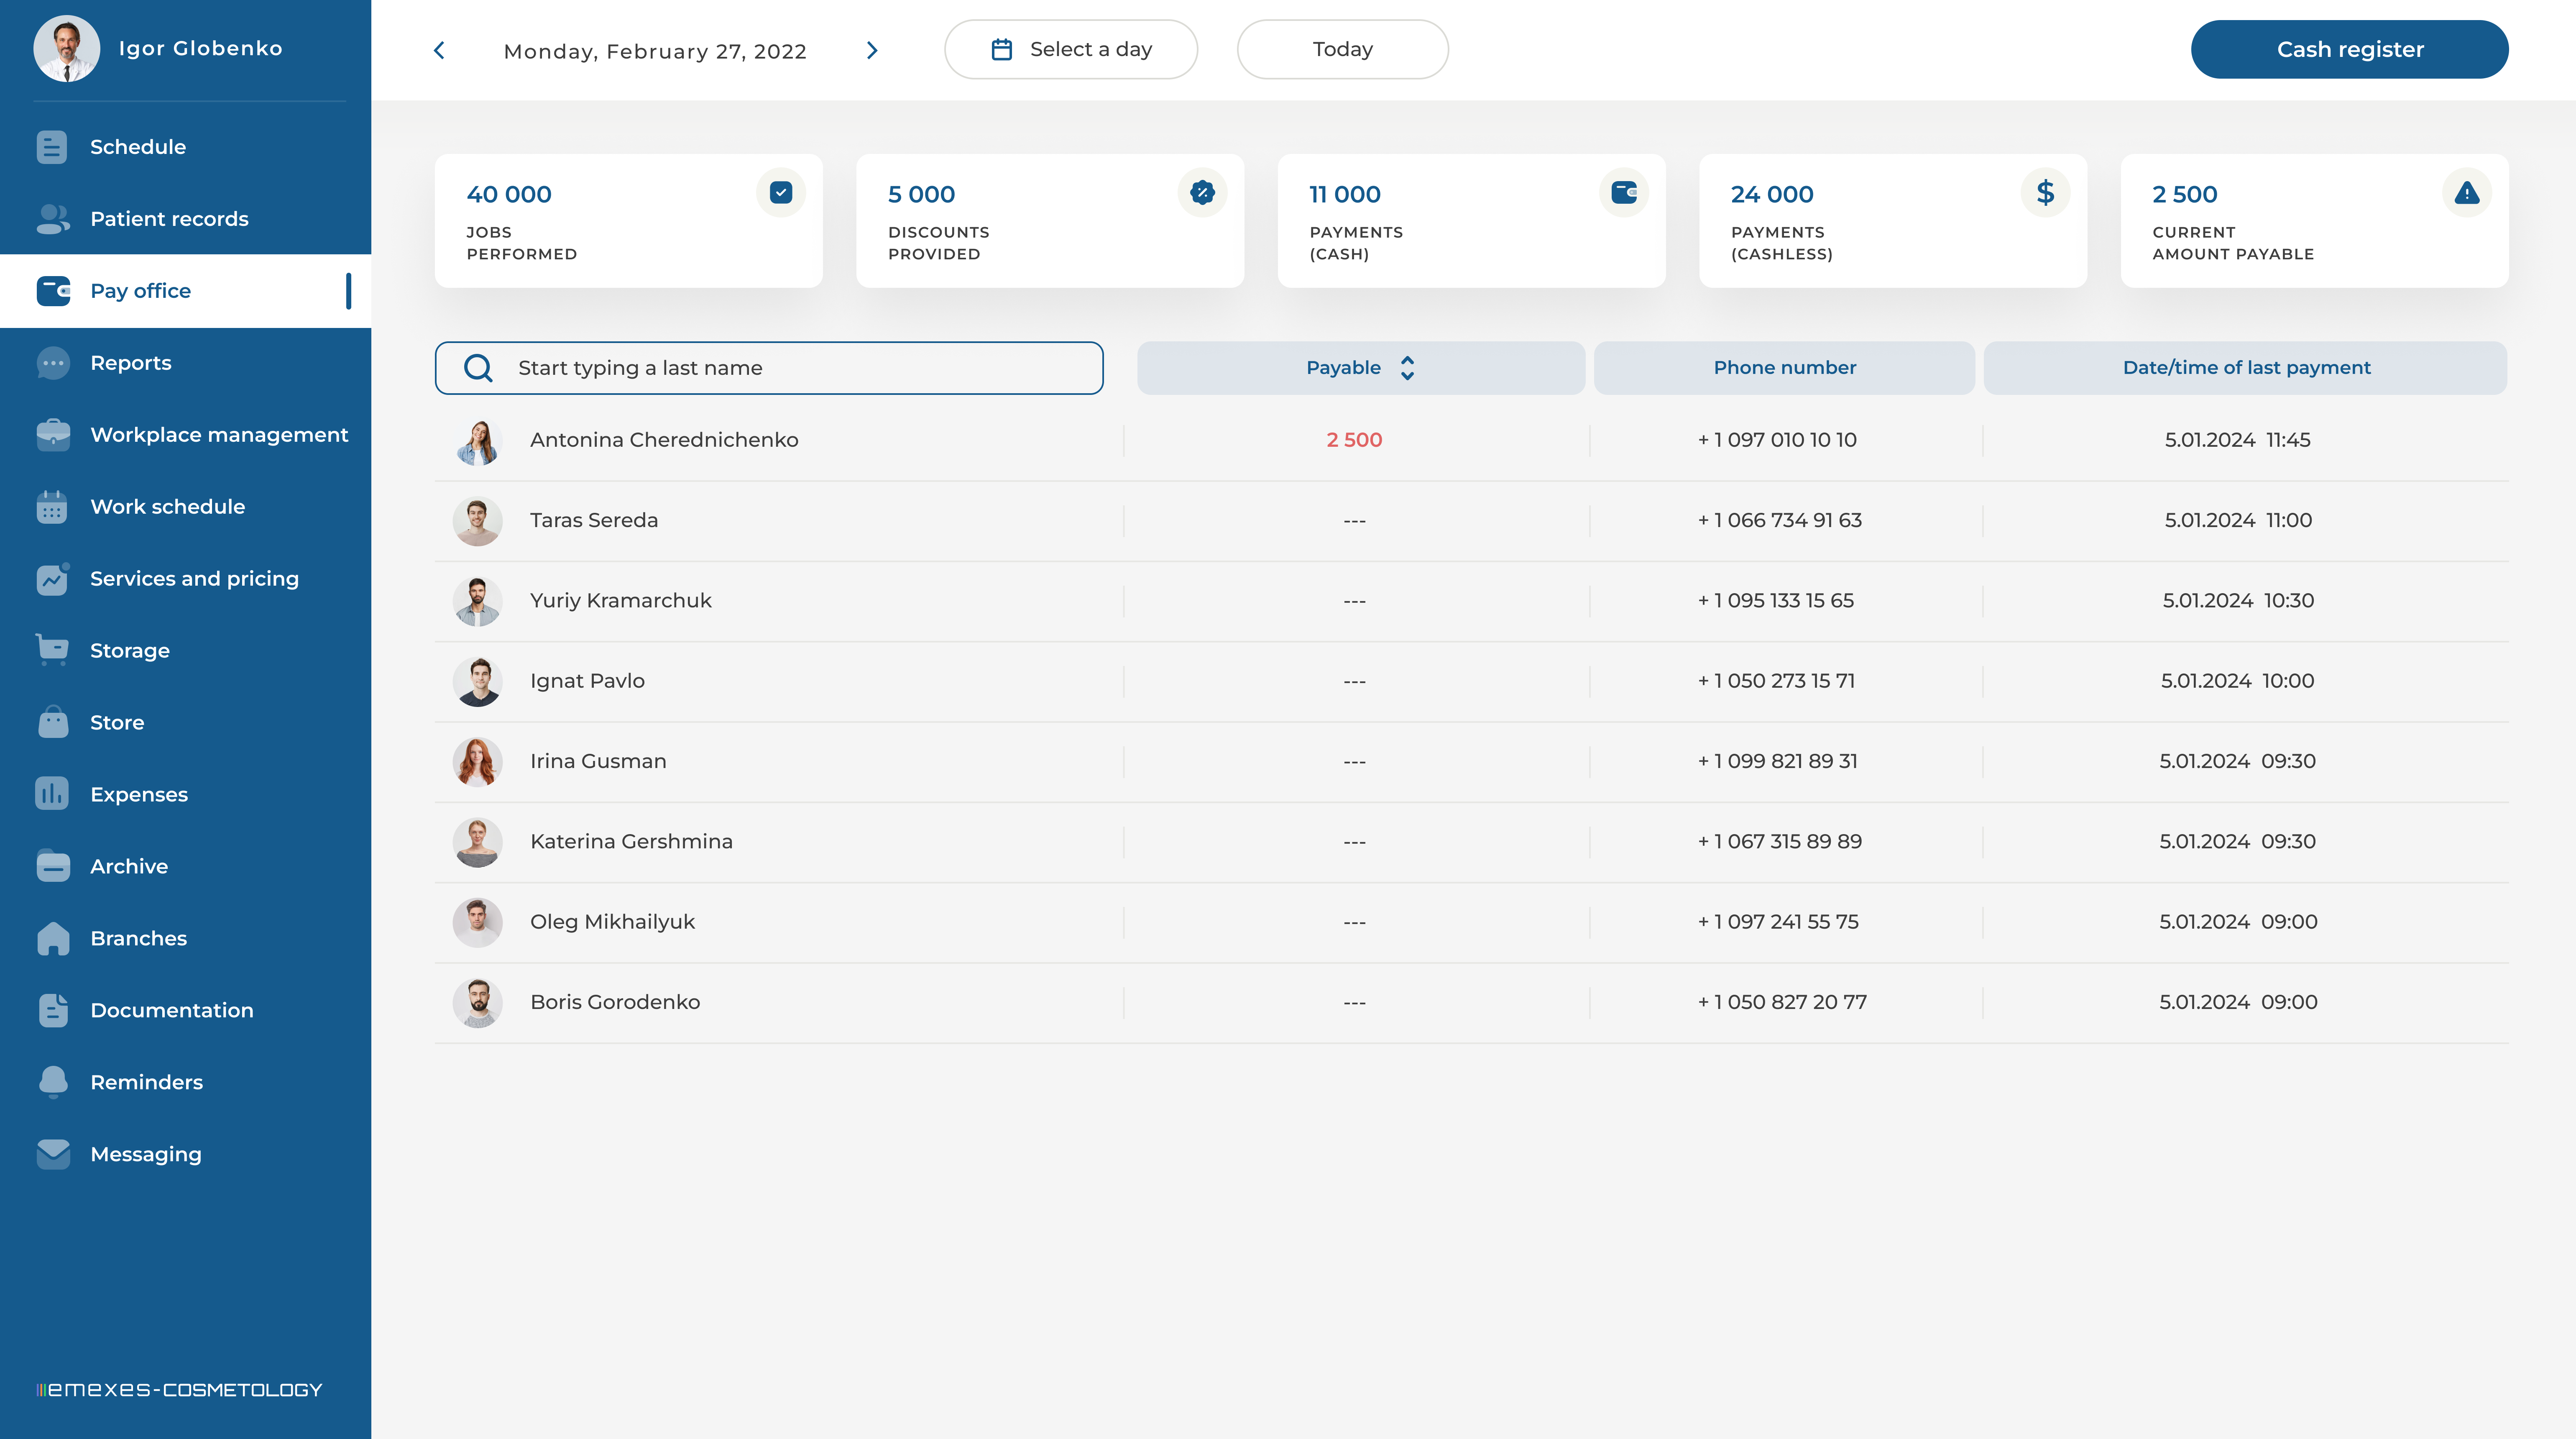This screenshot has width=2576, height=1439.
Task: Click Antonina Cherednichenko's avatar thumbnail
Action: coord(477,441)
